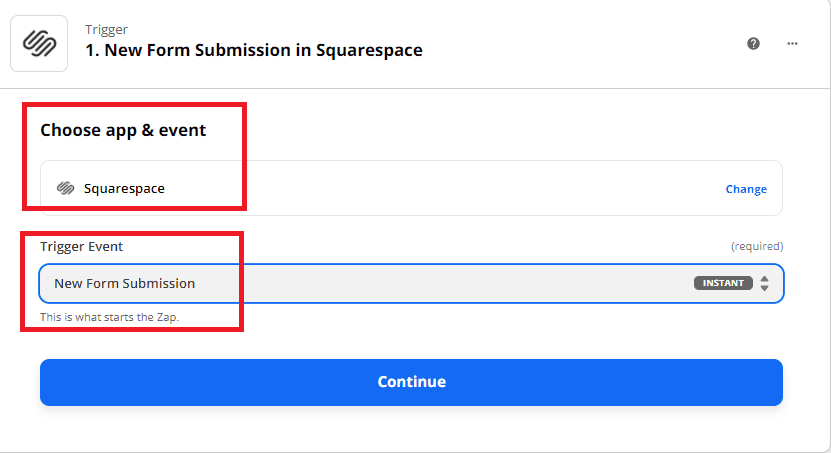Screen dimensions: 831x453
Task: Click the empty space right of the section heading
Action: [x=500, y=130]
